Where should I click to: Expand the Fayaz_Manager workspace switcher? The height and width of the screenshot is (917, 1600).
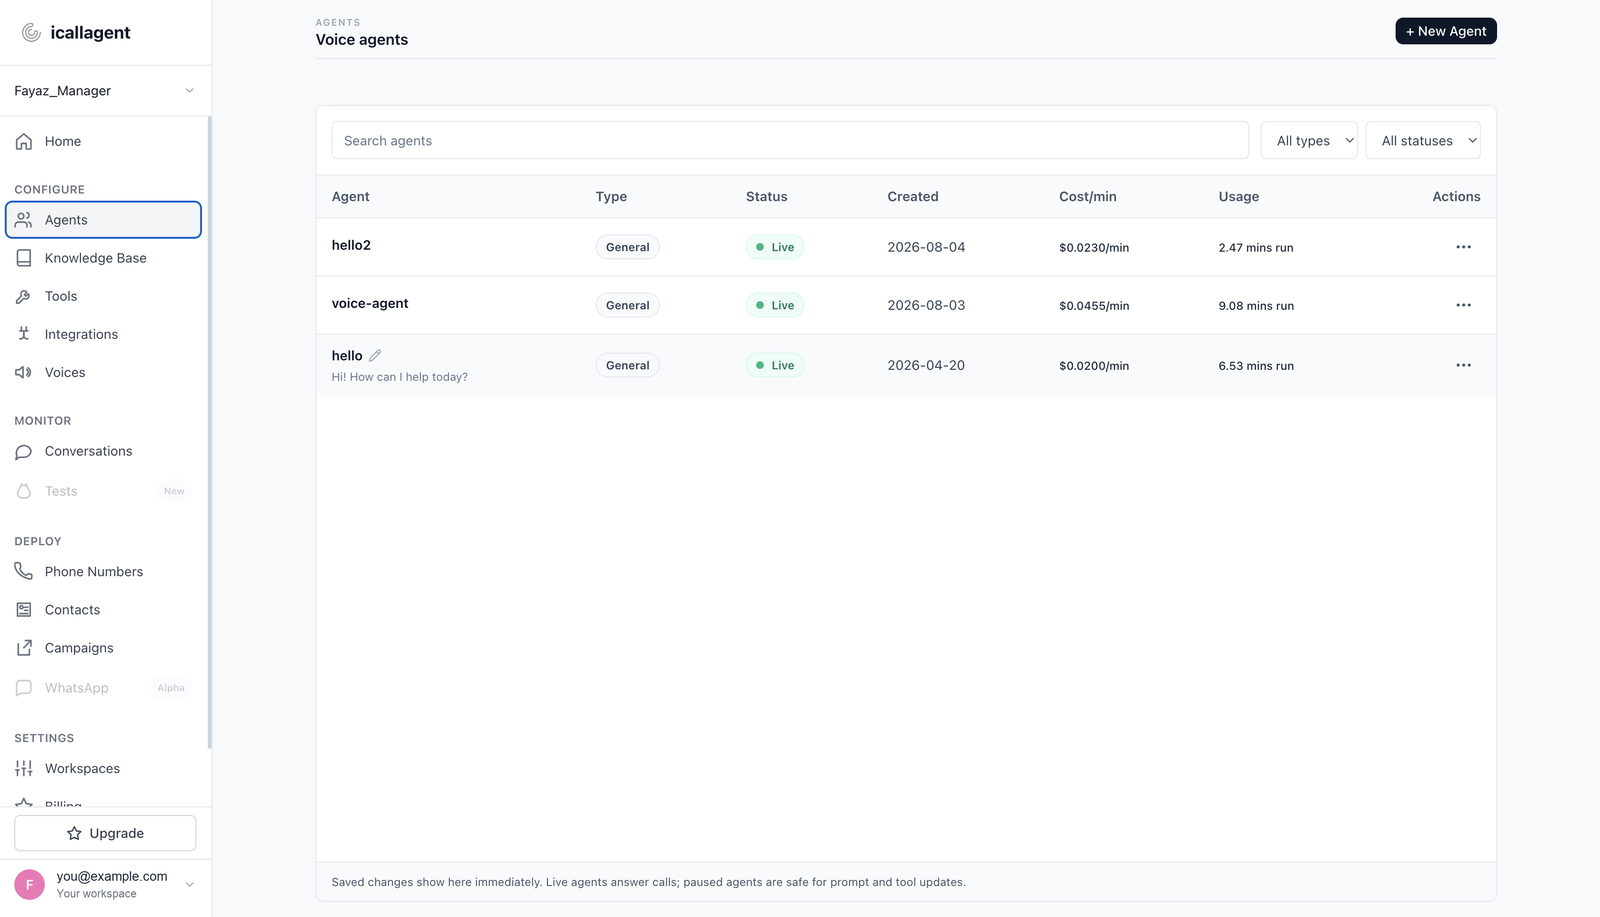pos(105,91)
